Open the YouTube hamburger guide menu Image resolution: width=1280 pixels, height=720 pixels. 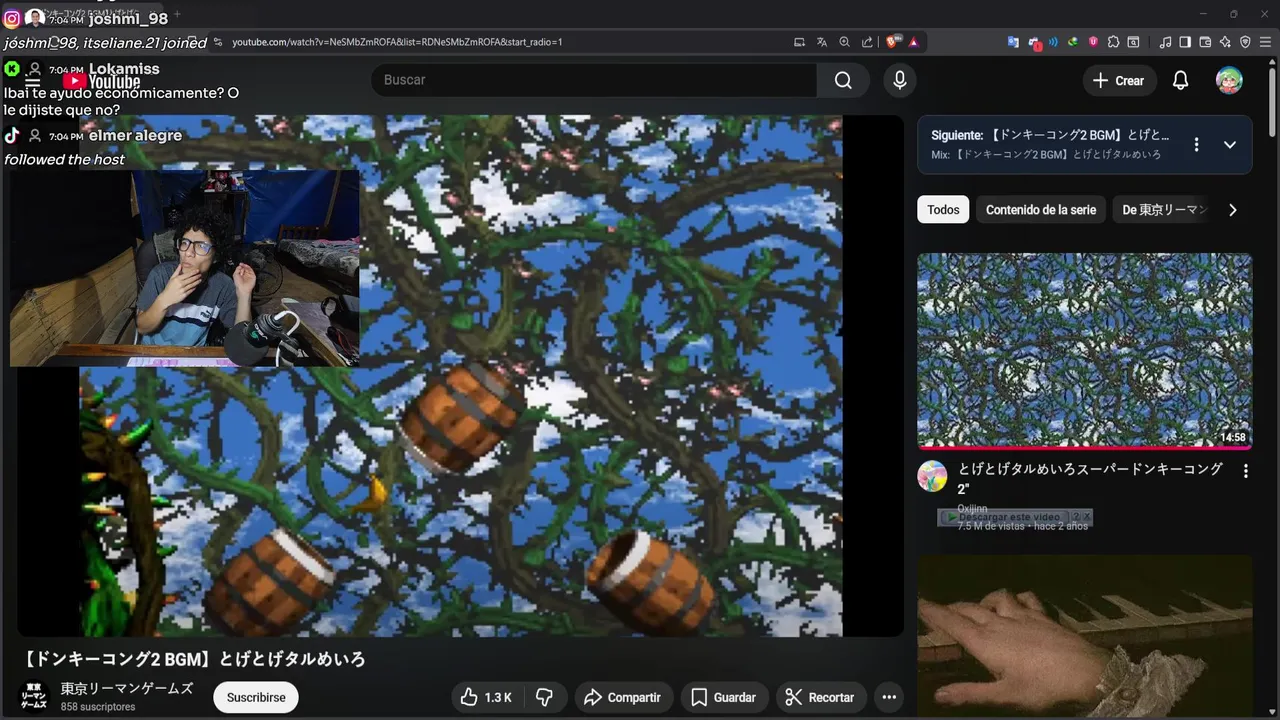(x=33, y=82)
